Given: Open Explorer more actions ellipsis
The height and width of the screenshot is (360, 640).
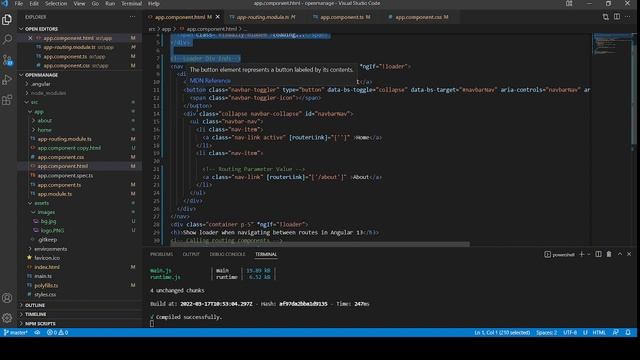Looking at the screenshot, I should coord(132,17).
